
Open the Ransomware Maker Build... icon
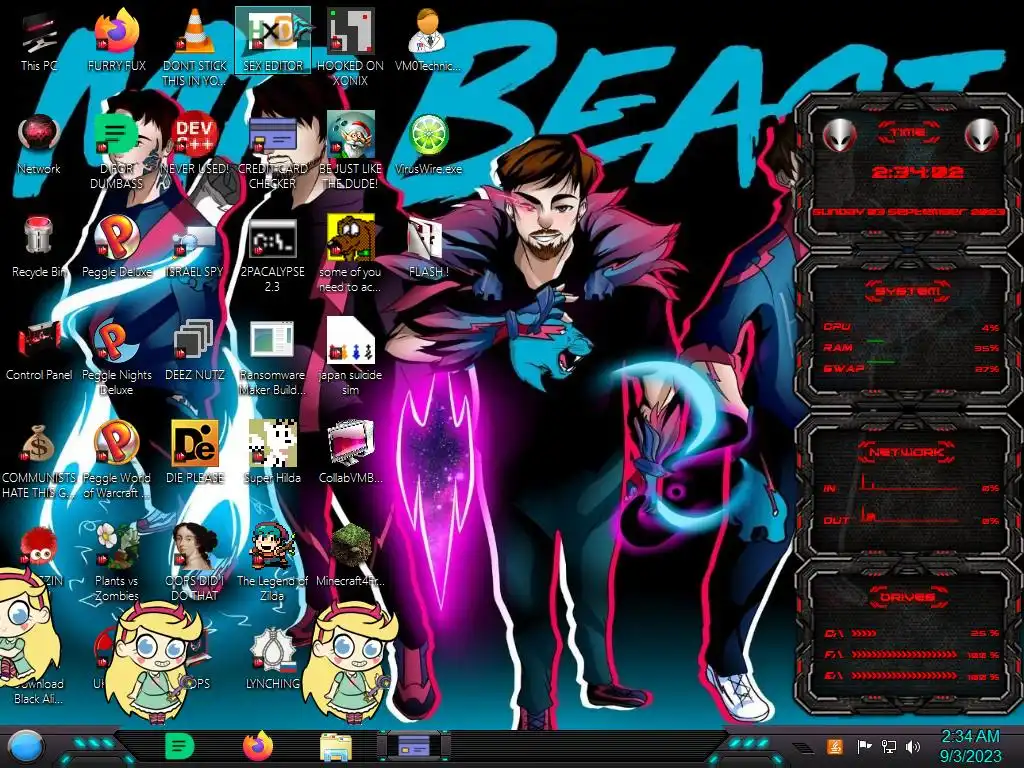click(272, 358)
